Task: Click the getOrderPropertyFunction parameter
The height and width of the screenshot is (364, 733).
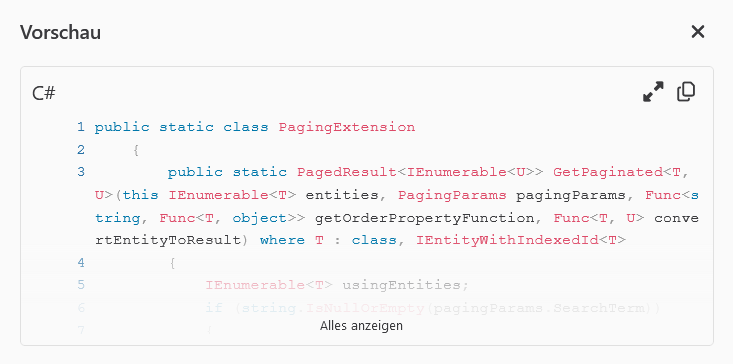Action: (424, 218)
